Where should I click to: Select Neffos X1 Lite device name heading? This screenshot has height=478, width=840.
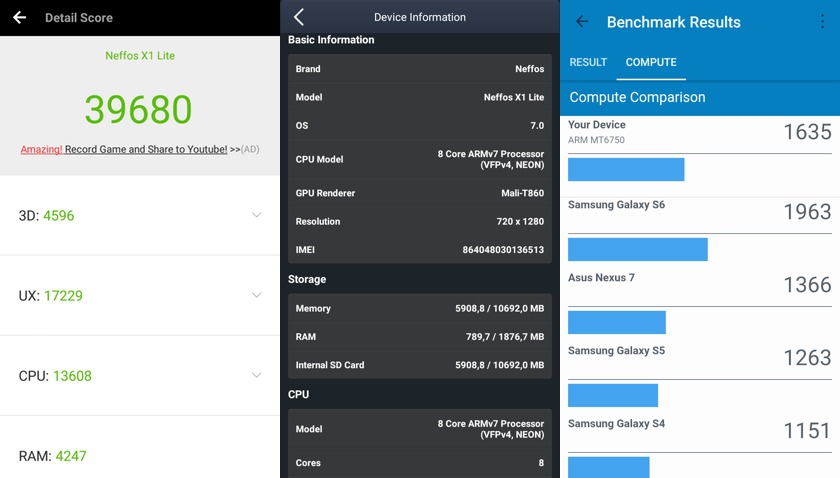(x=140, y=56)
